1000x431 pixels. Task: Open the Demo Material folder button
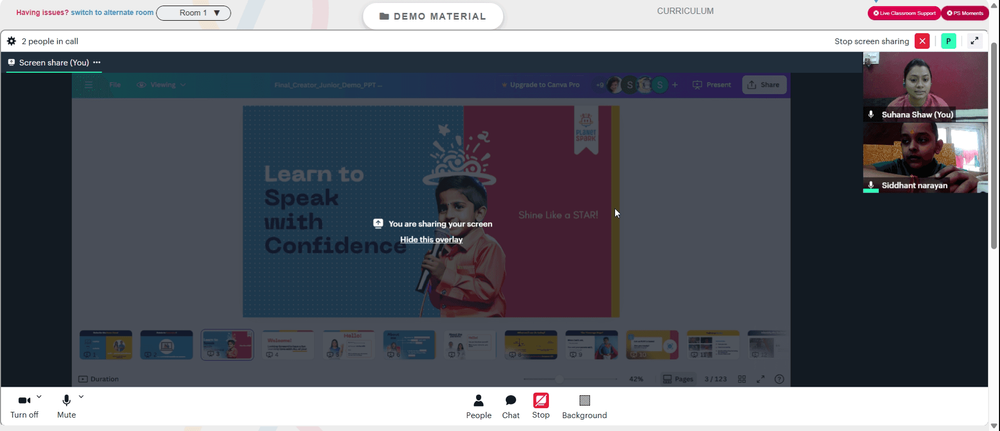click(433, 17)
